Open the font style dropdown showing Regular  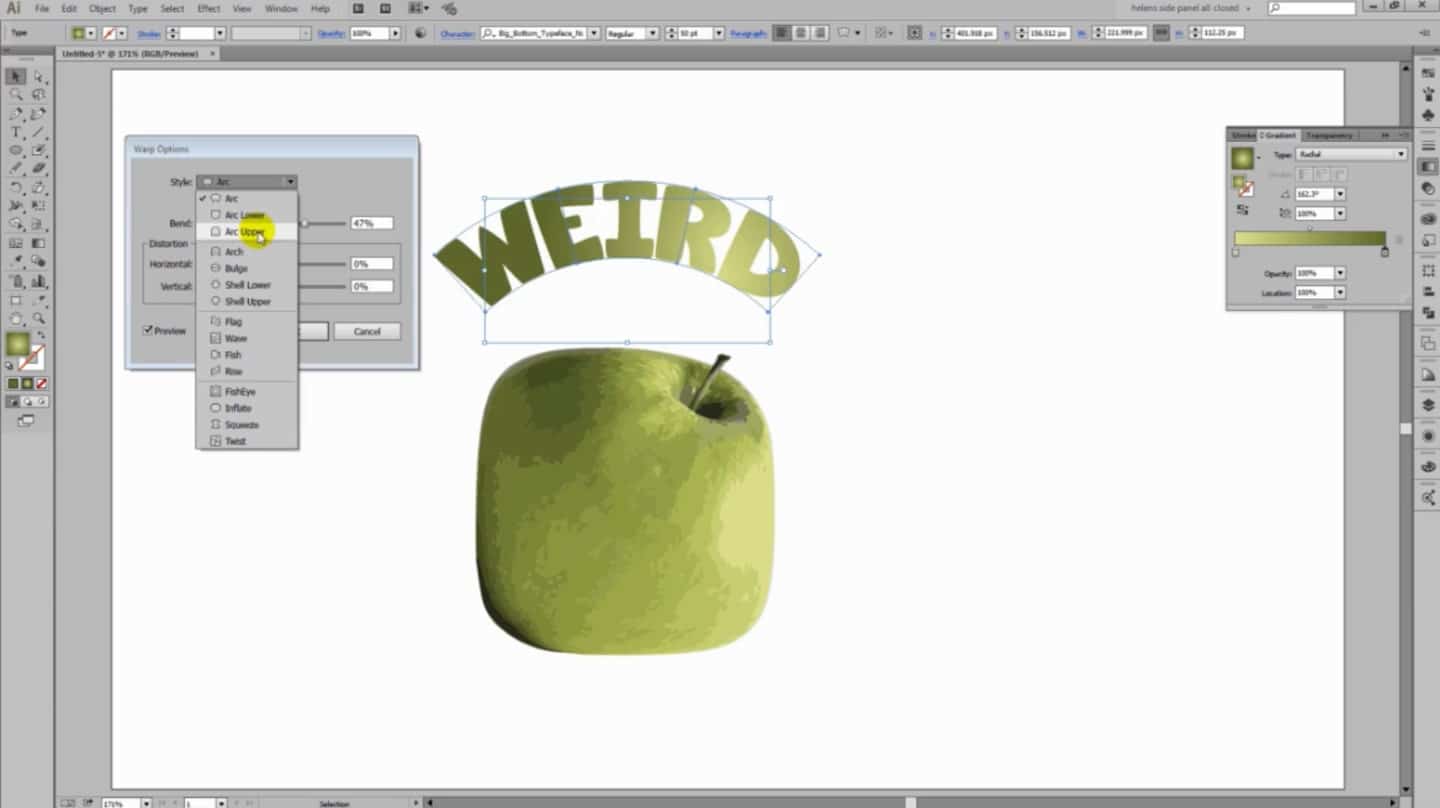coord(632,33)
